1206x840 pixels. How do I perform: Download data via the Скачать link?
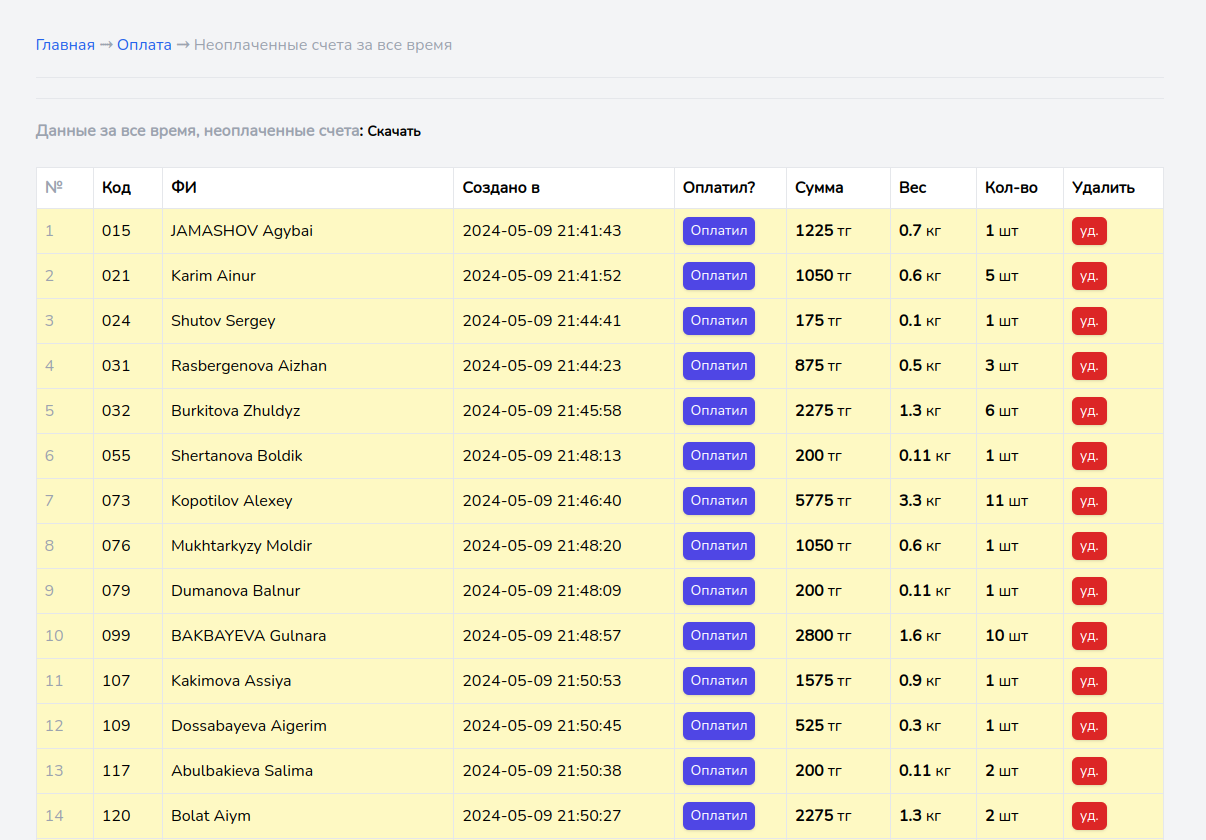394,131
